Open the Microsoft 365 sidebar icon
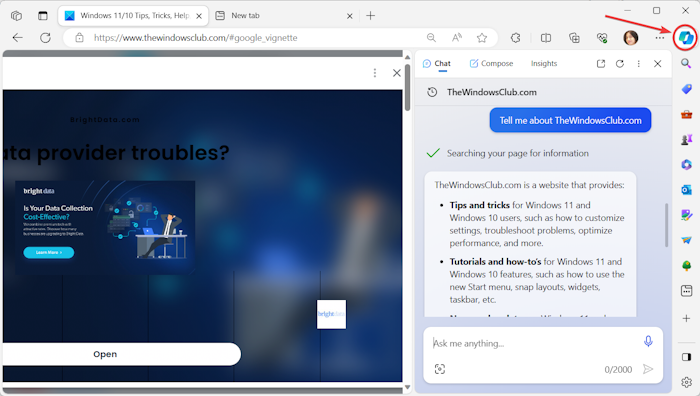This screenshot has width=700, height=396. (x=686, y=165)
